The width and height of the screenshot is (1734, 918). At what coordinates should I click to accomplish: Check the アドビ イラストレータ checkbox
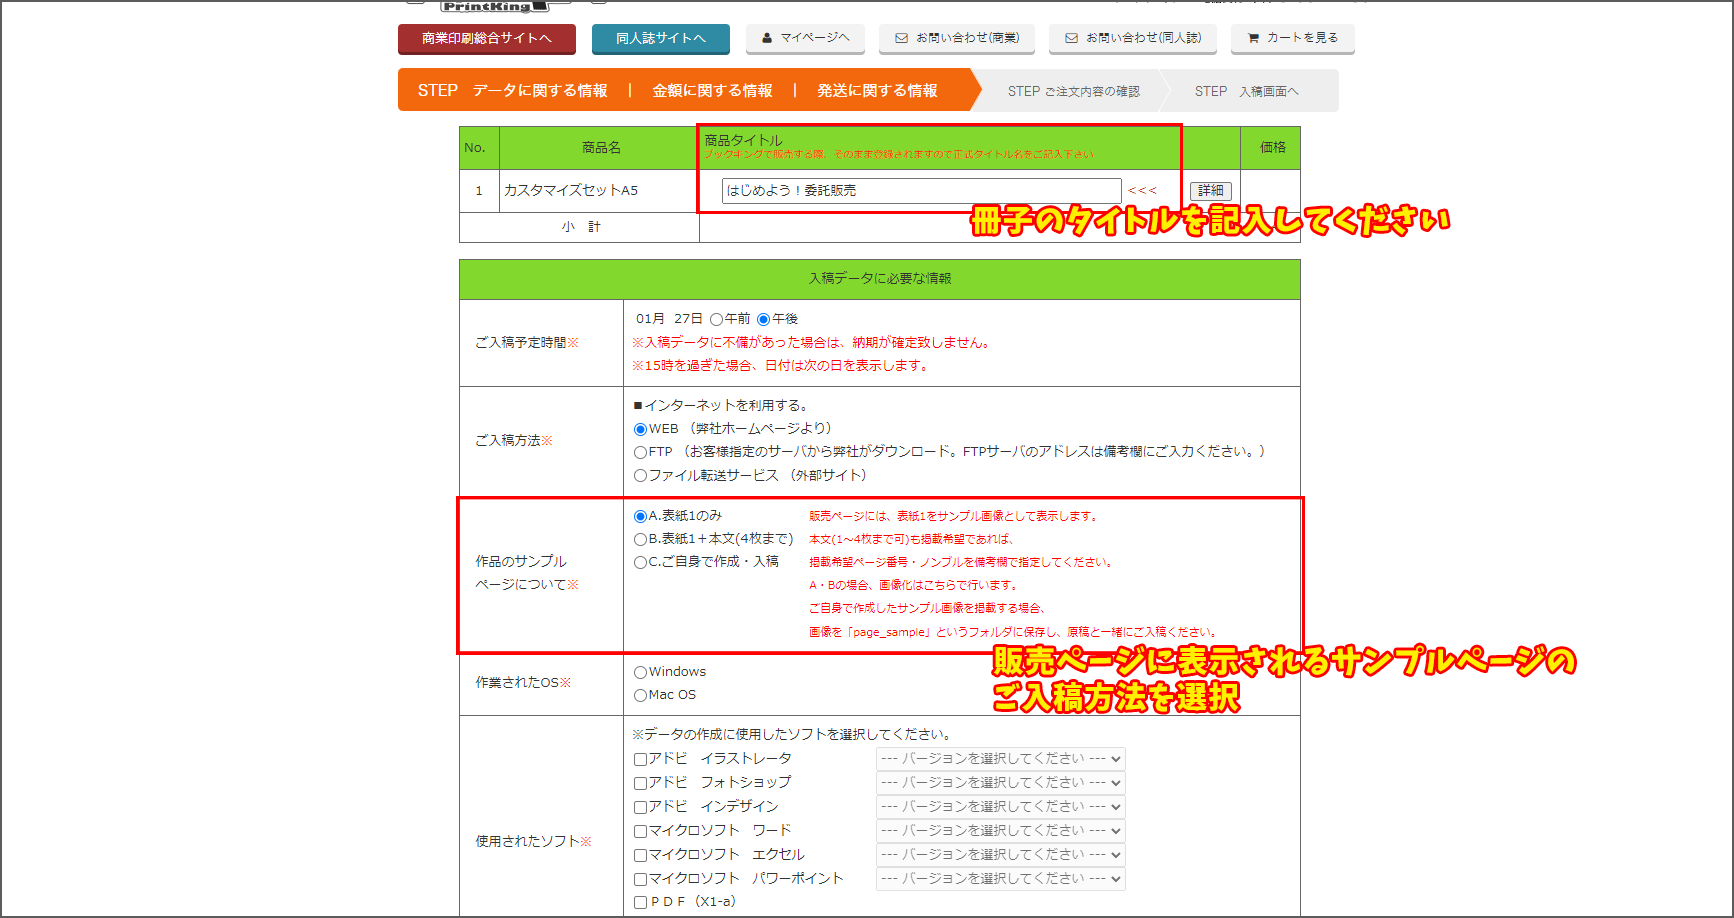[x=641, y=758]
